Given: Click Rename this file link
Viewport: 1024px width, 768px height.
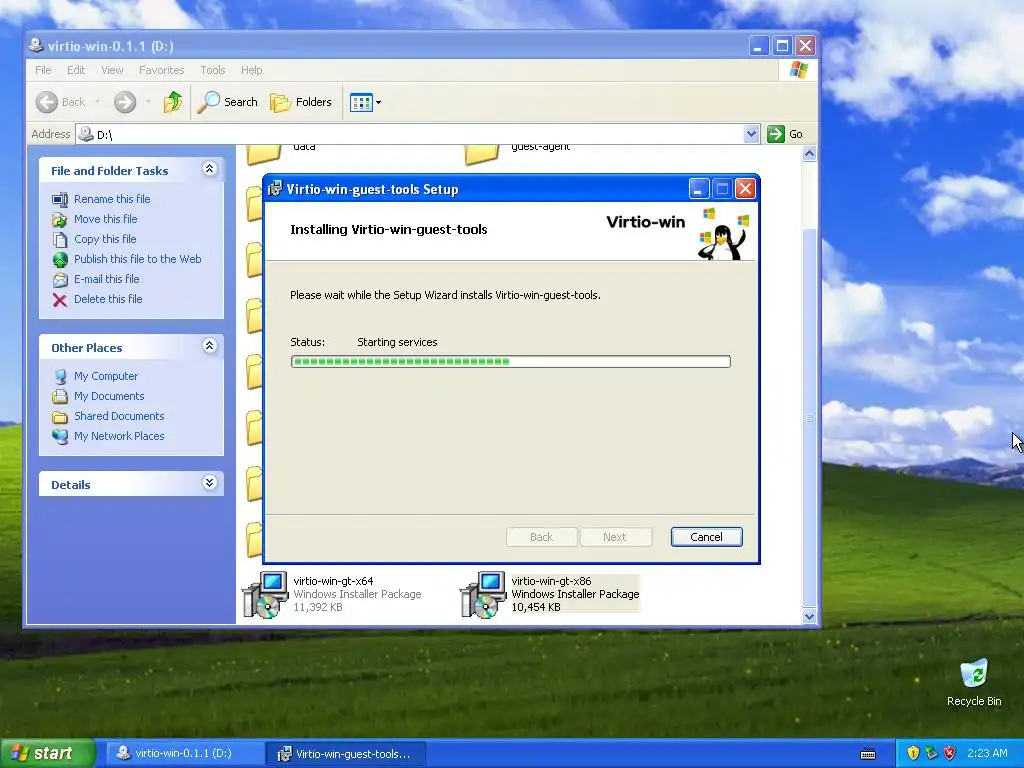Looking at the screenshot, I should [x=112, y=199].
